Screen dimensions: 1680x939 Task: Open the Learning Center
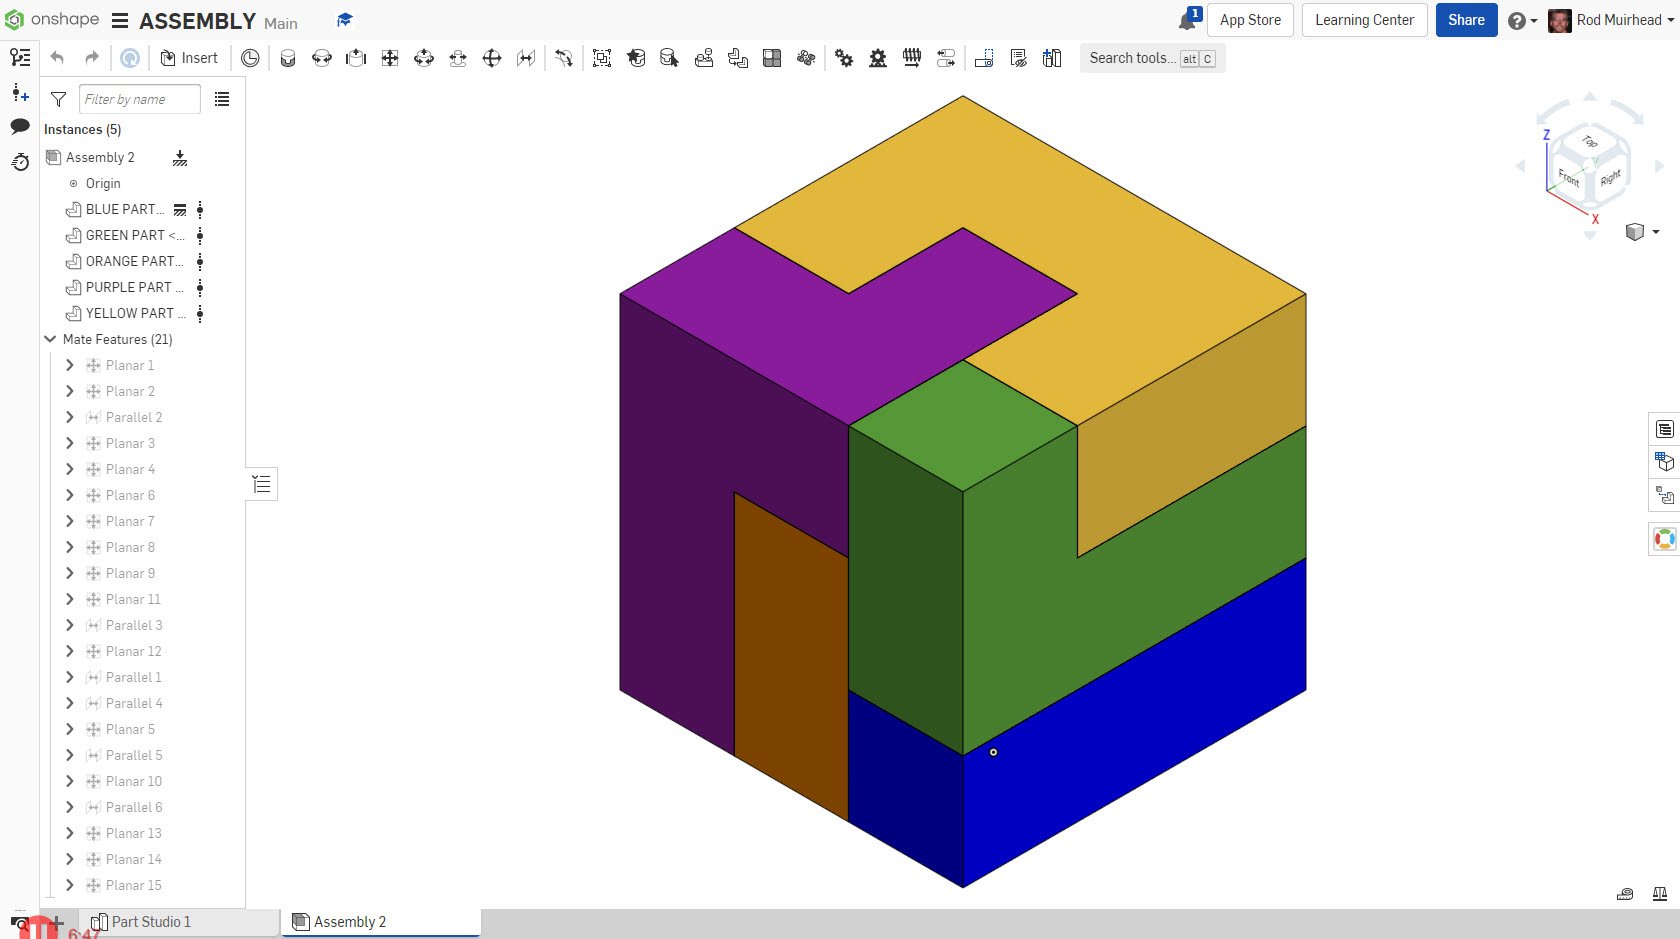coord(1364,20)
